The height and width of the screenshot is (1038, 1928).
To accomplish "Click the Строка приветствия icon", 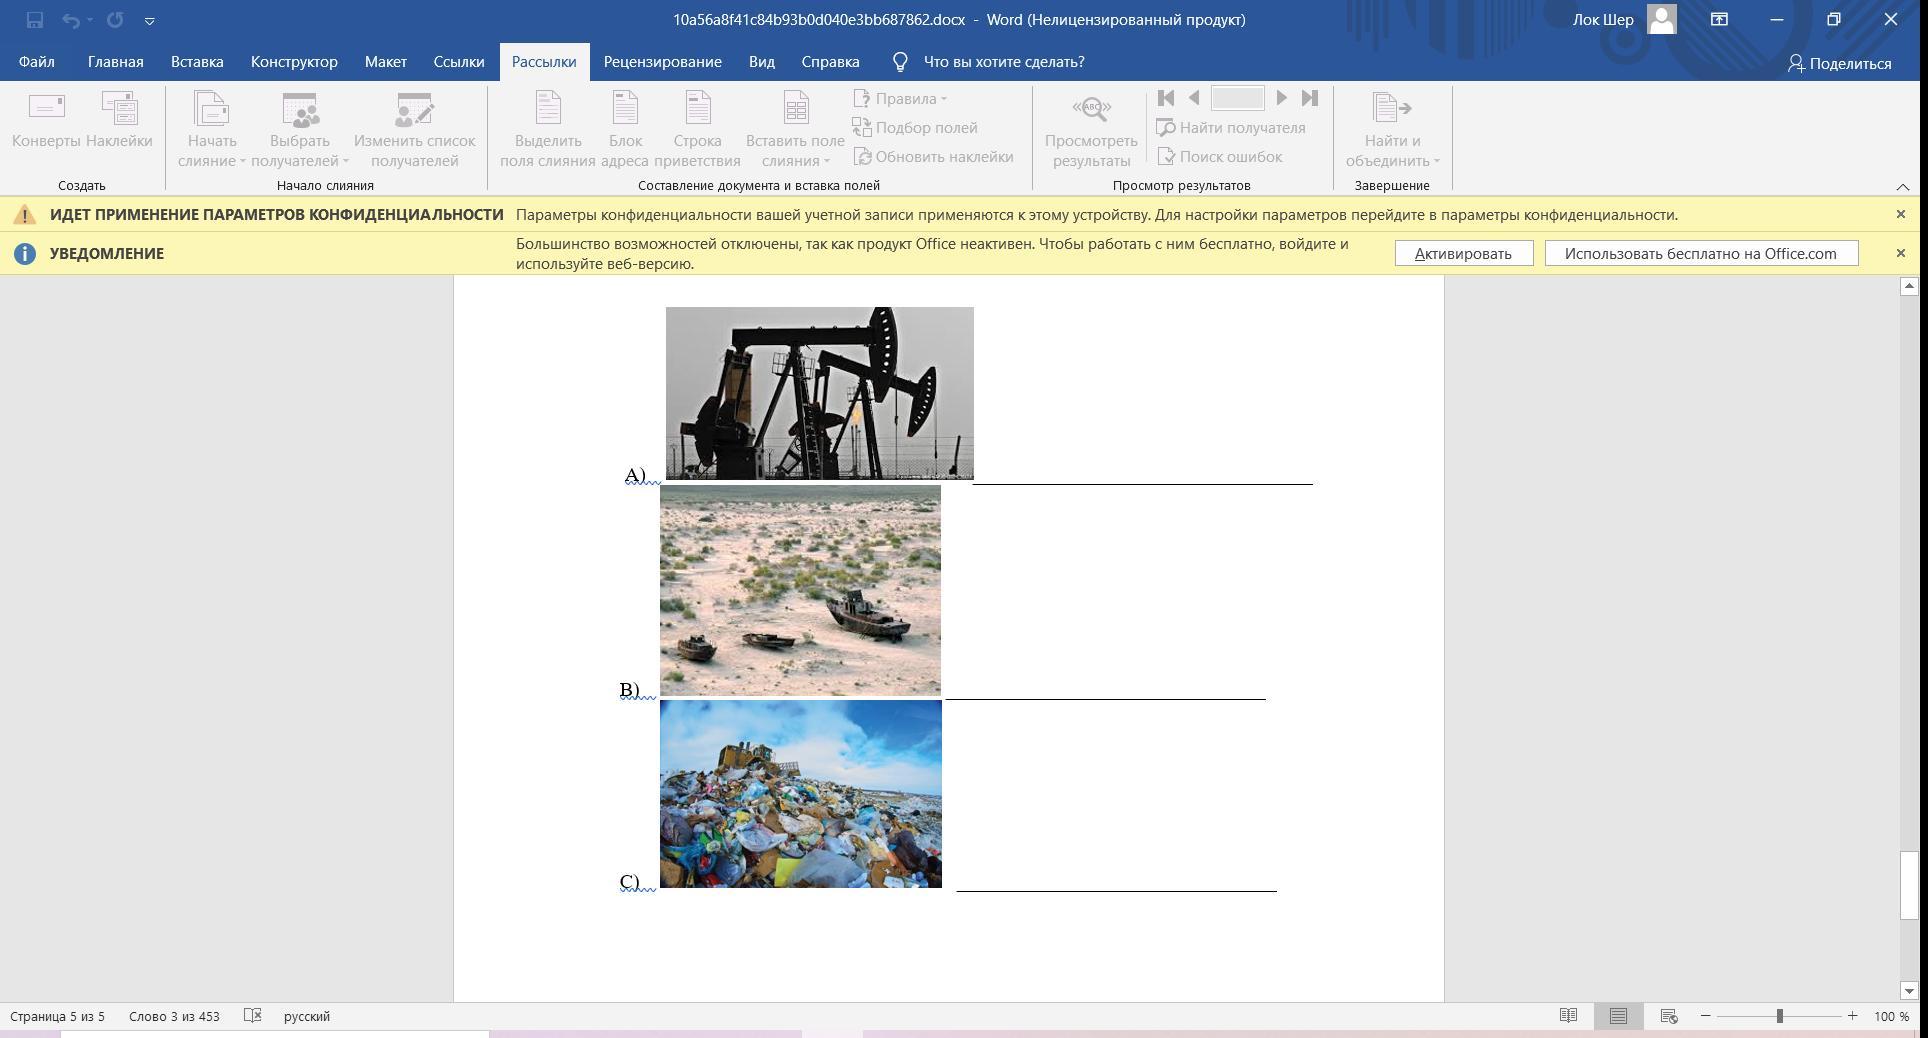I will (x=697, y=130).
